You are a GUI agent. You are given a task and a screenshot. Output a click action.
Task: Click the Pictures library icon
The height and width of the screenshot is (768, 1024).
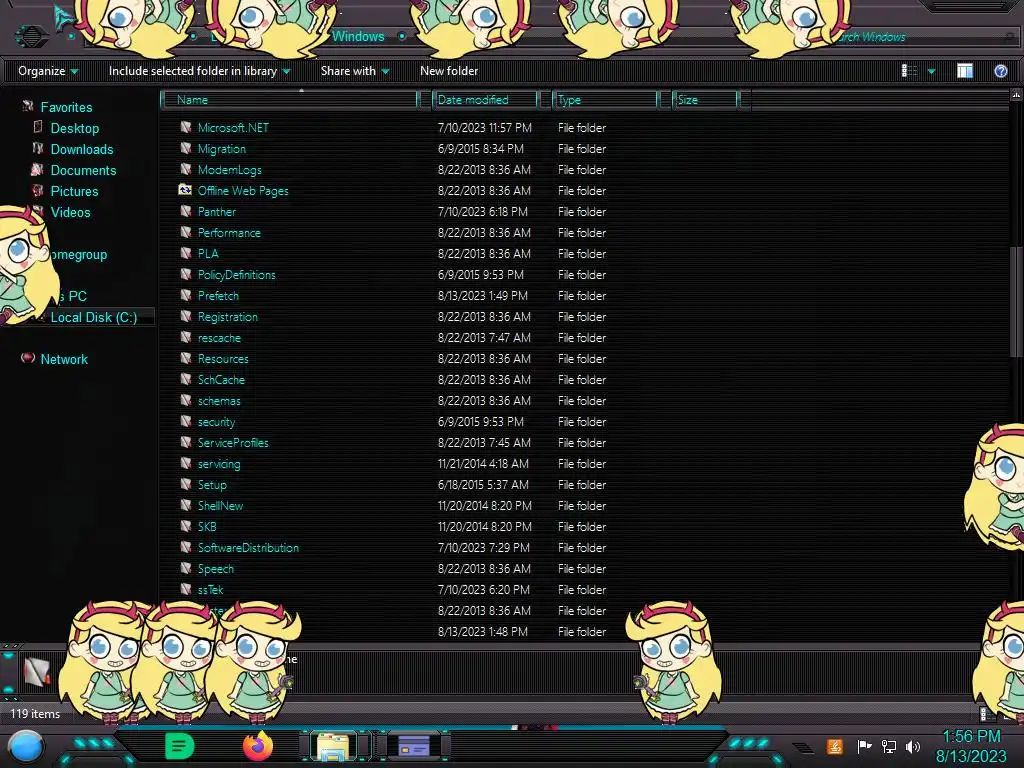tap(38, 191)
